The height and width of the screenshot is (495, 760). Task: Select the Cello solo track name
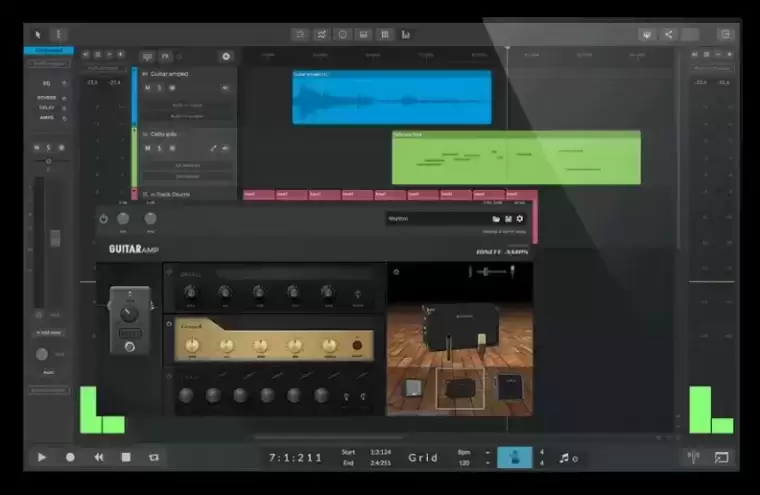coord(163,134)
